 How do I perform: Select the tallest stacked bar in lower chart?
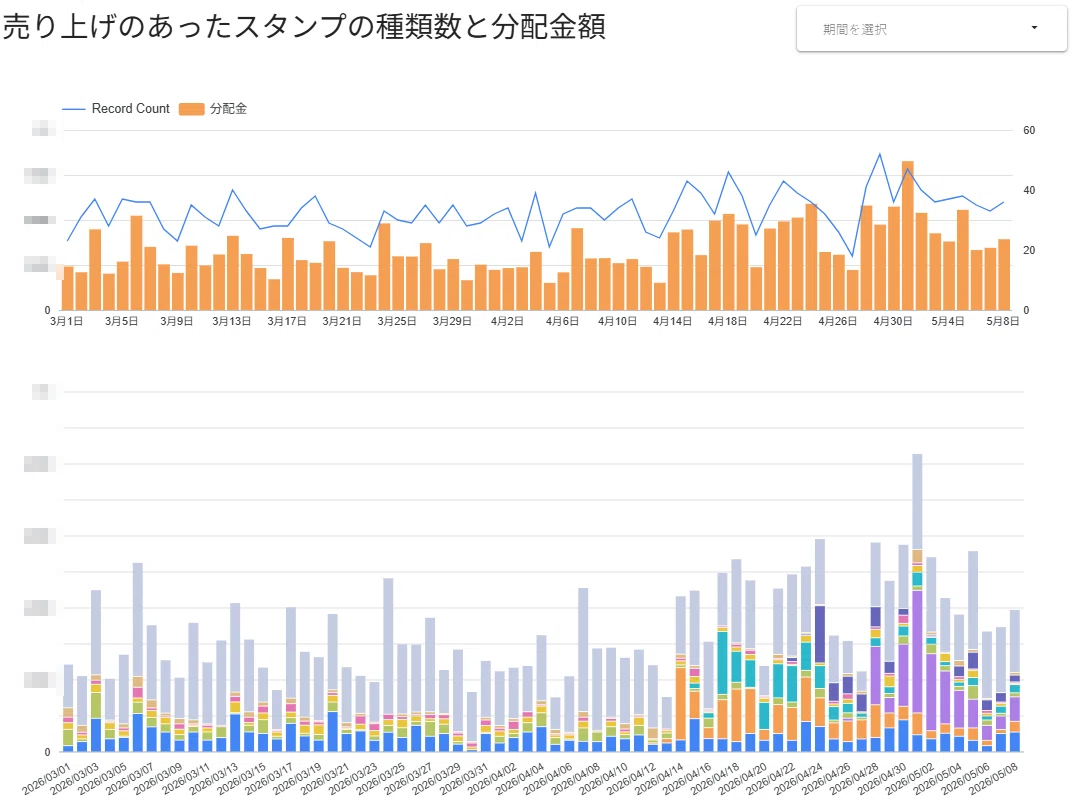(x=917, y=602)
